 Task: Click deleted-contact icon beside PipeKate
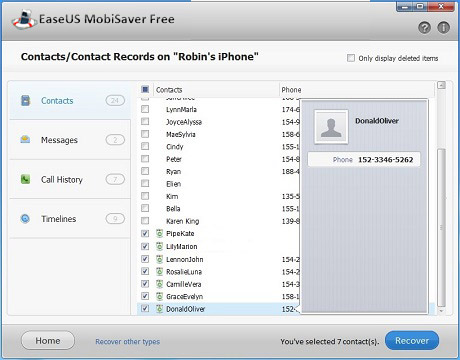[x=160, y=233]
